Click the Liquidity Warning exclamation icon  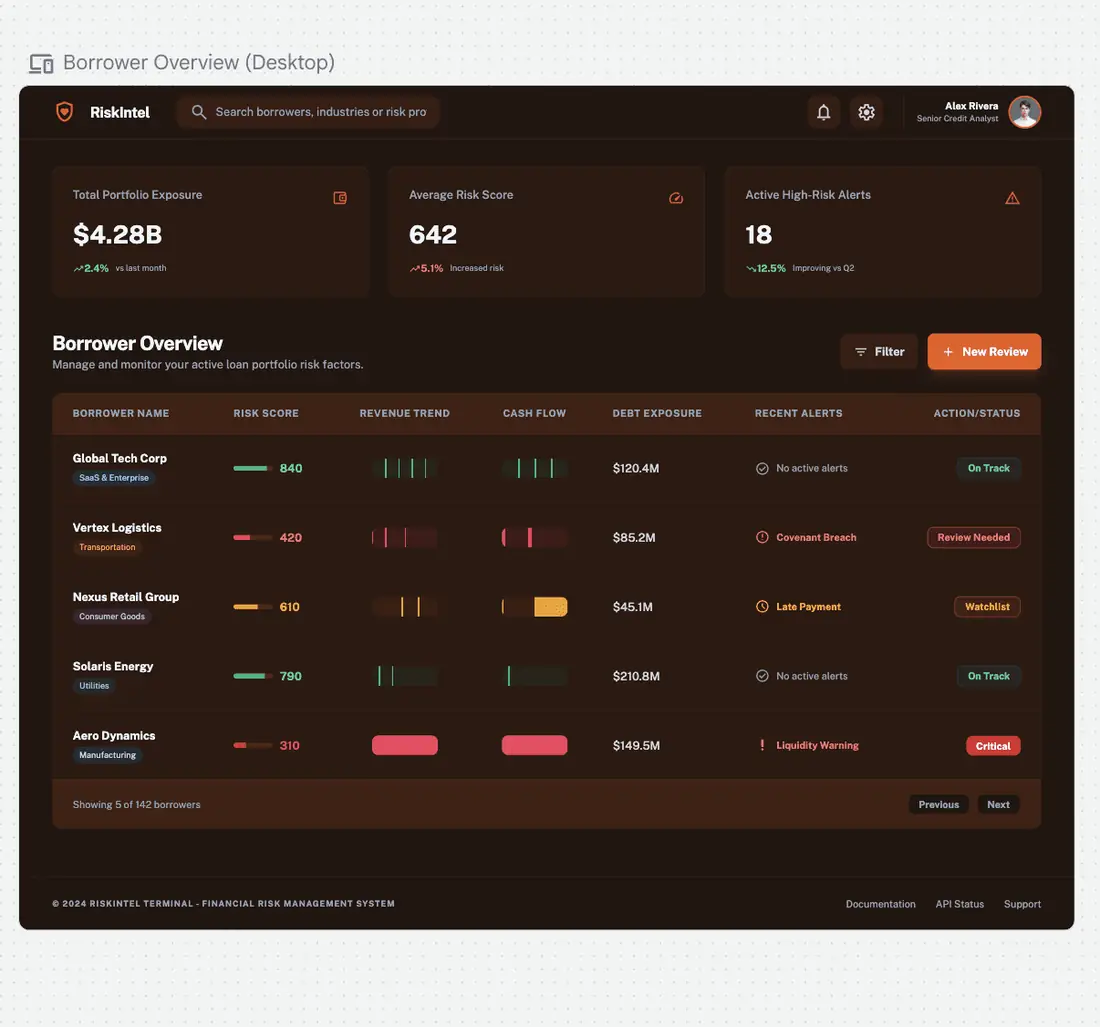coord(762,745)
